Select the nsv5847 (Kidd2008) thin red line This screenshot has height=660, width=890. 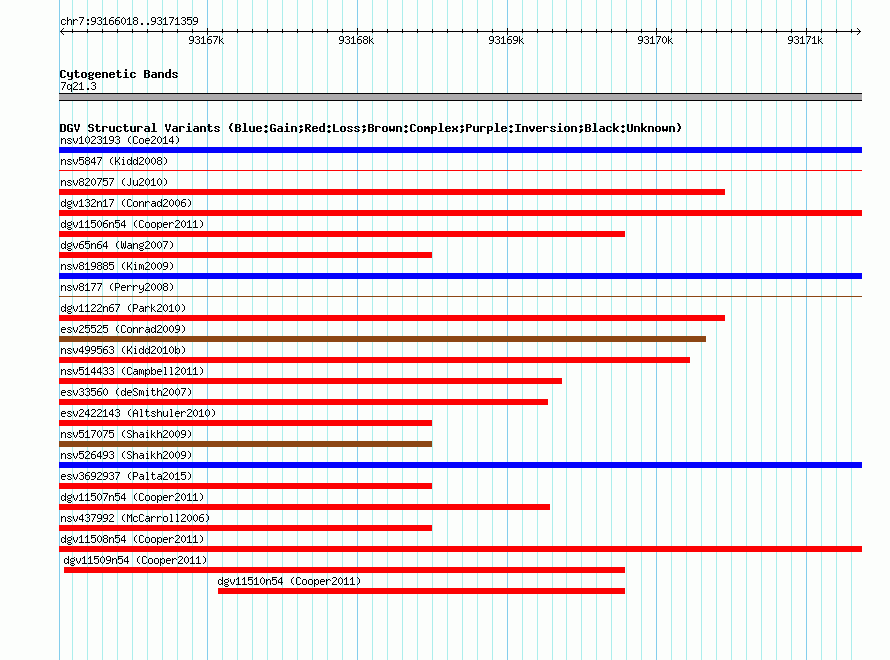(460, 170)
